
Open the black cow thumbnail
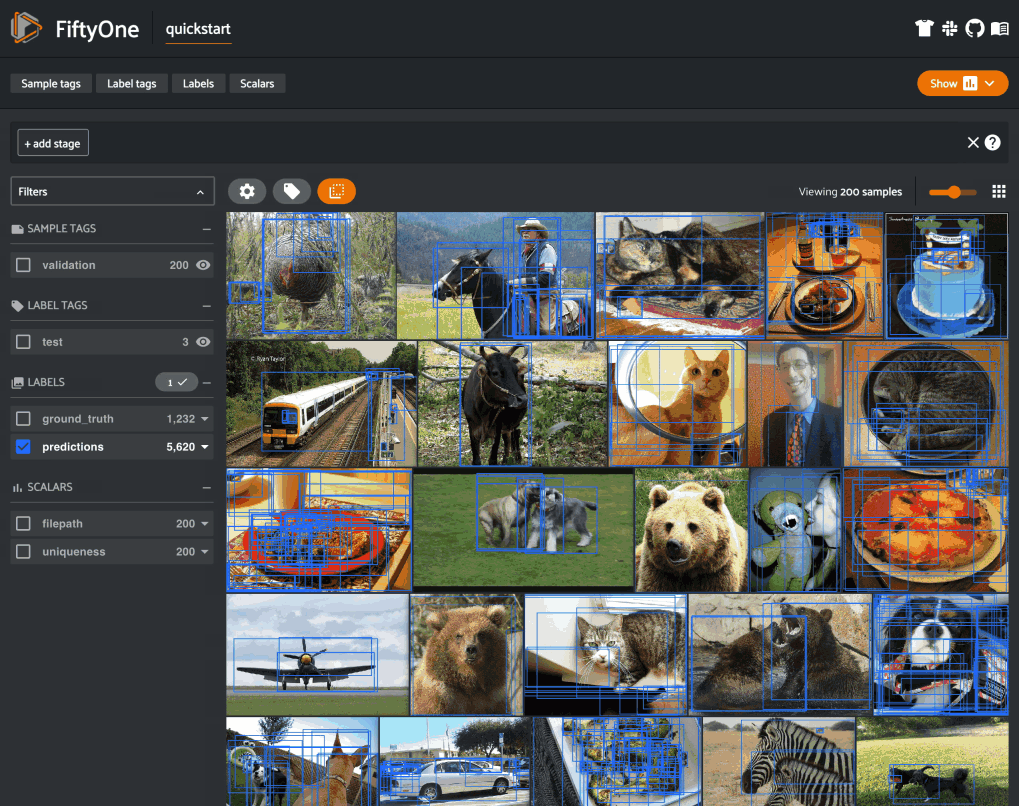click(512, 404)
